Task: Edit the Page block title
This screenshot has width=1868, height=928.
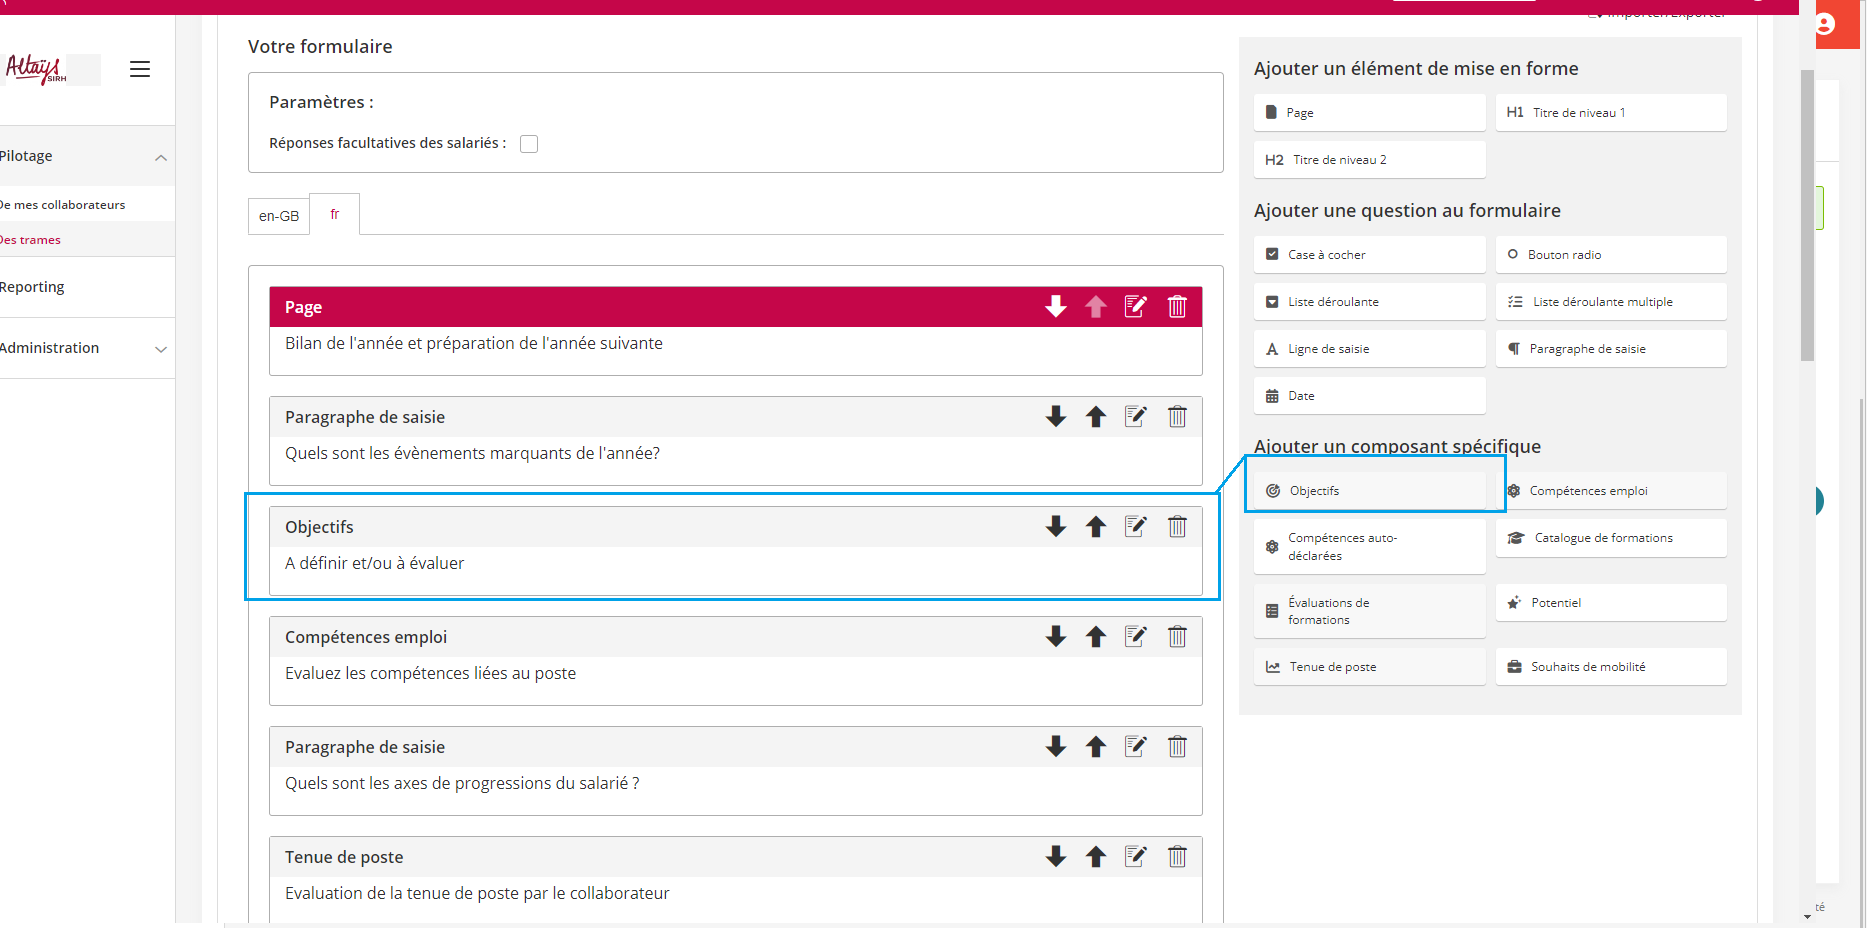Action: (1136, 307)
